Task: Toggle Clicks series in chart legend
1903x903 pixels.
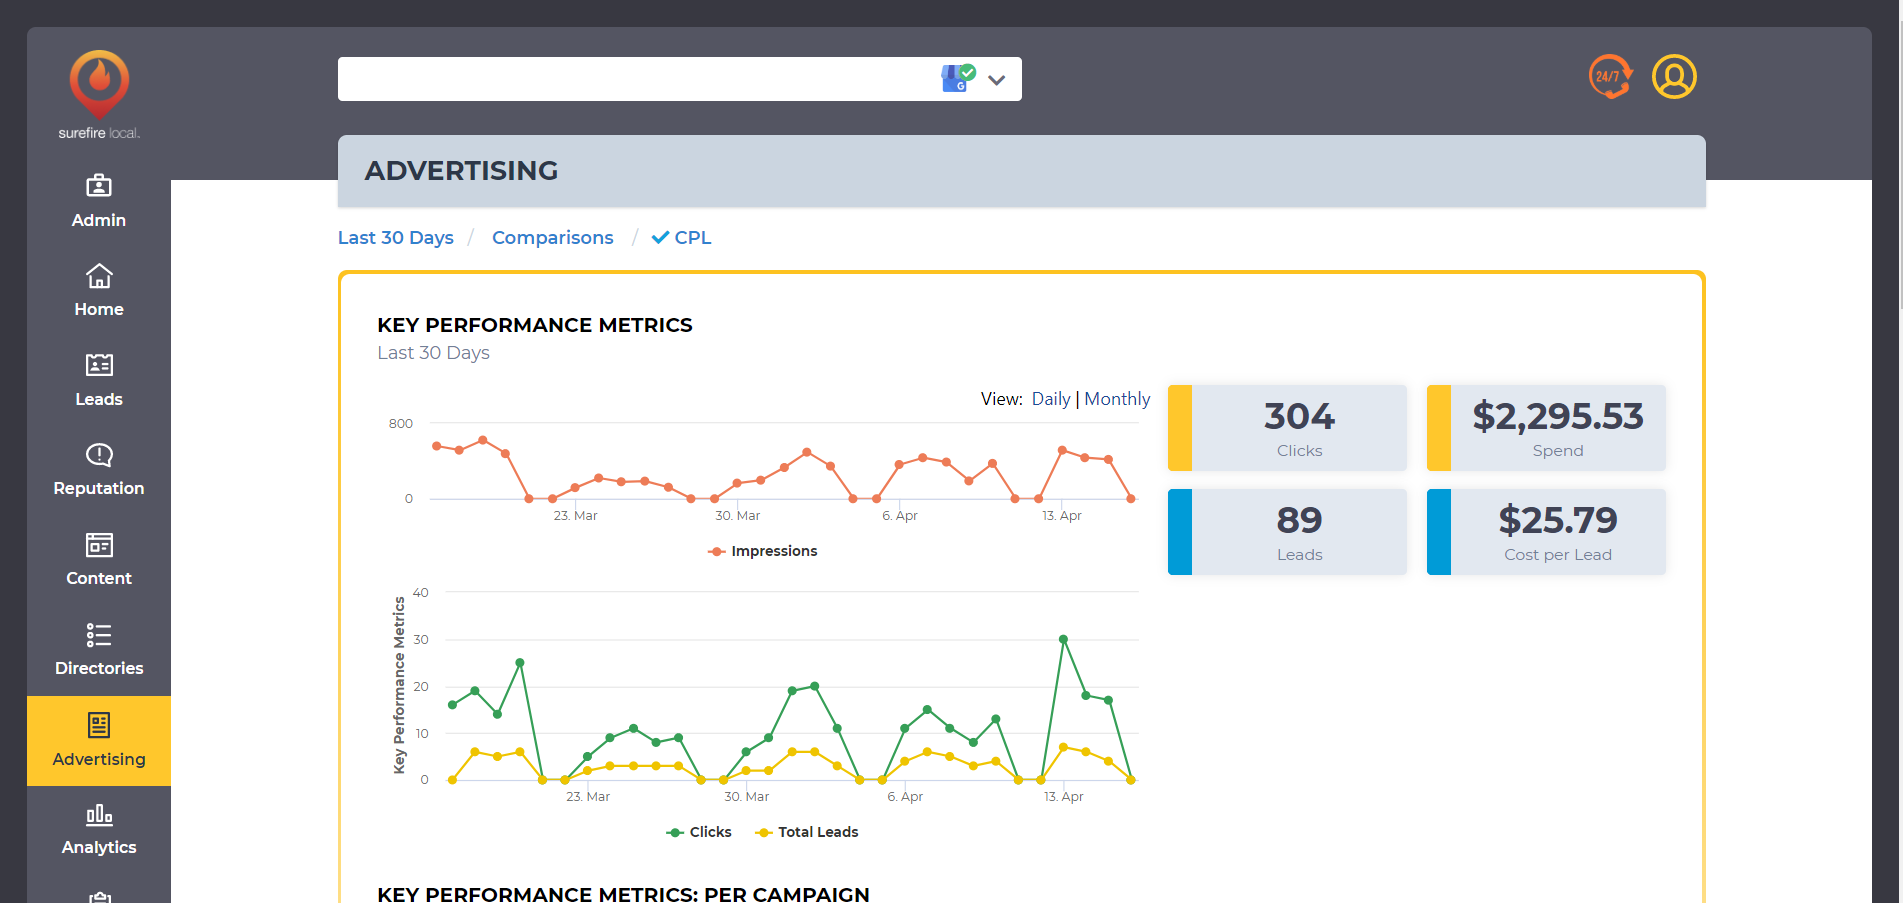Action: (699, 832)
